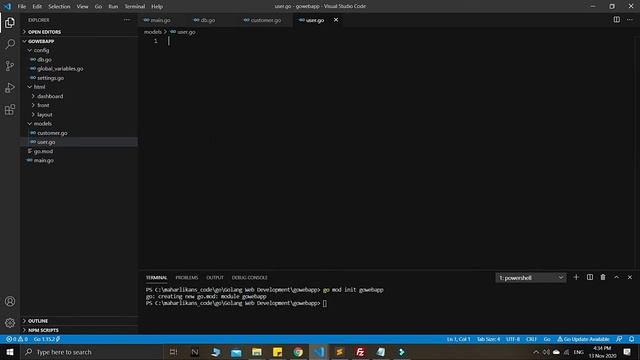The width and height of the screenshot is (640, 360).
Task: Switch to the Debug Console tab
Action: click(x=250, y=277)
